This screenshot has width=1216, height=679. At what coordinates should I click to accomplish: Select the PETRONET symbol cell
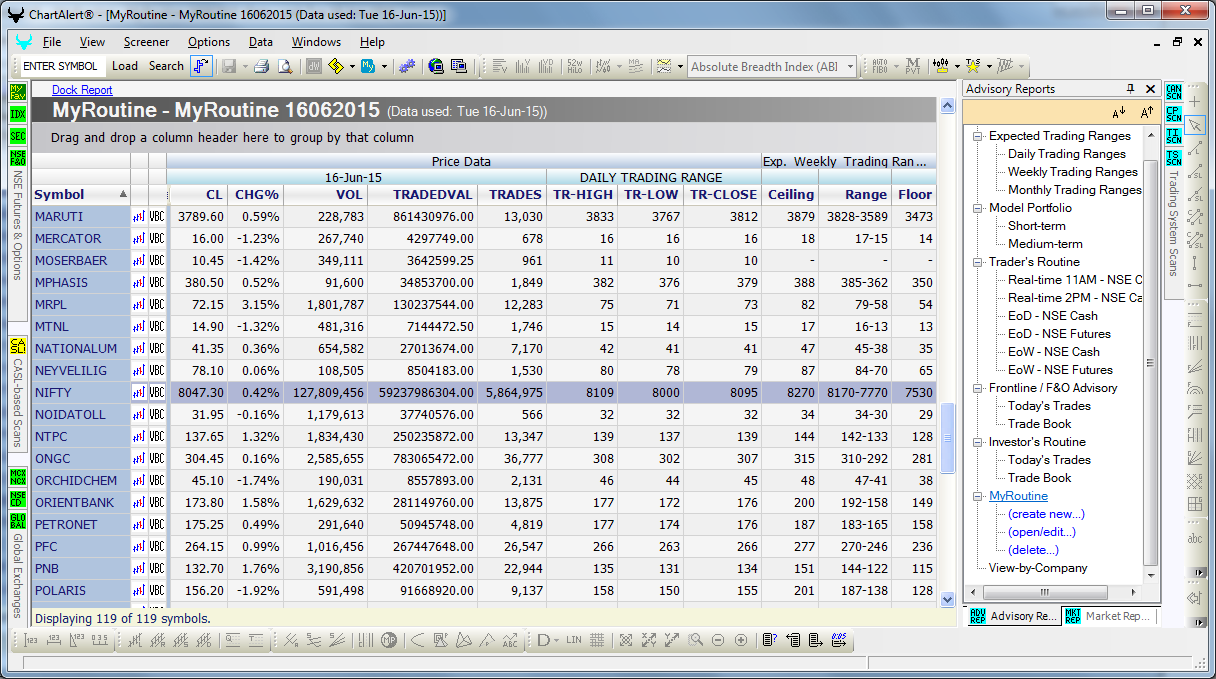(x=81, y=525)
